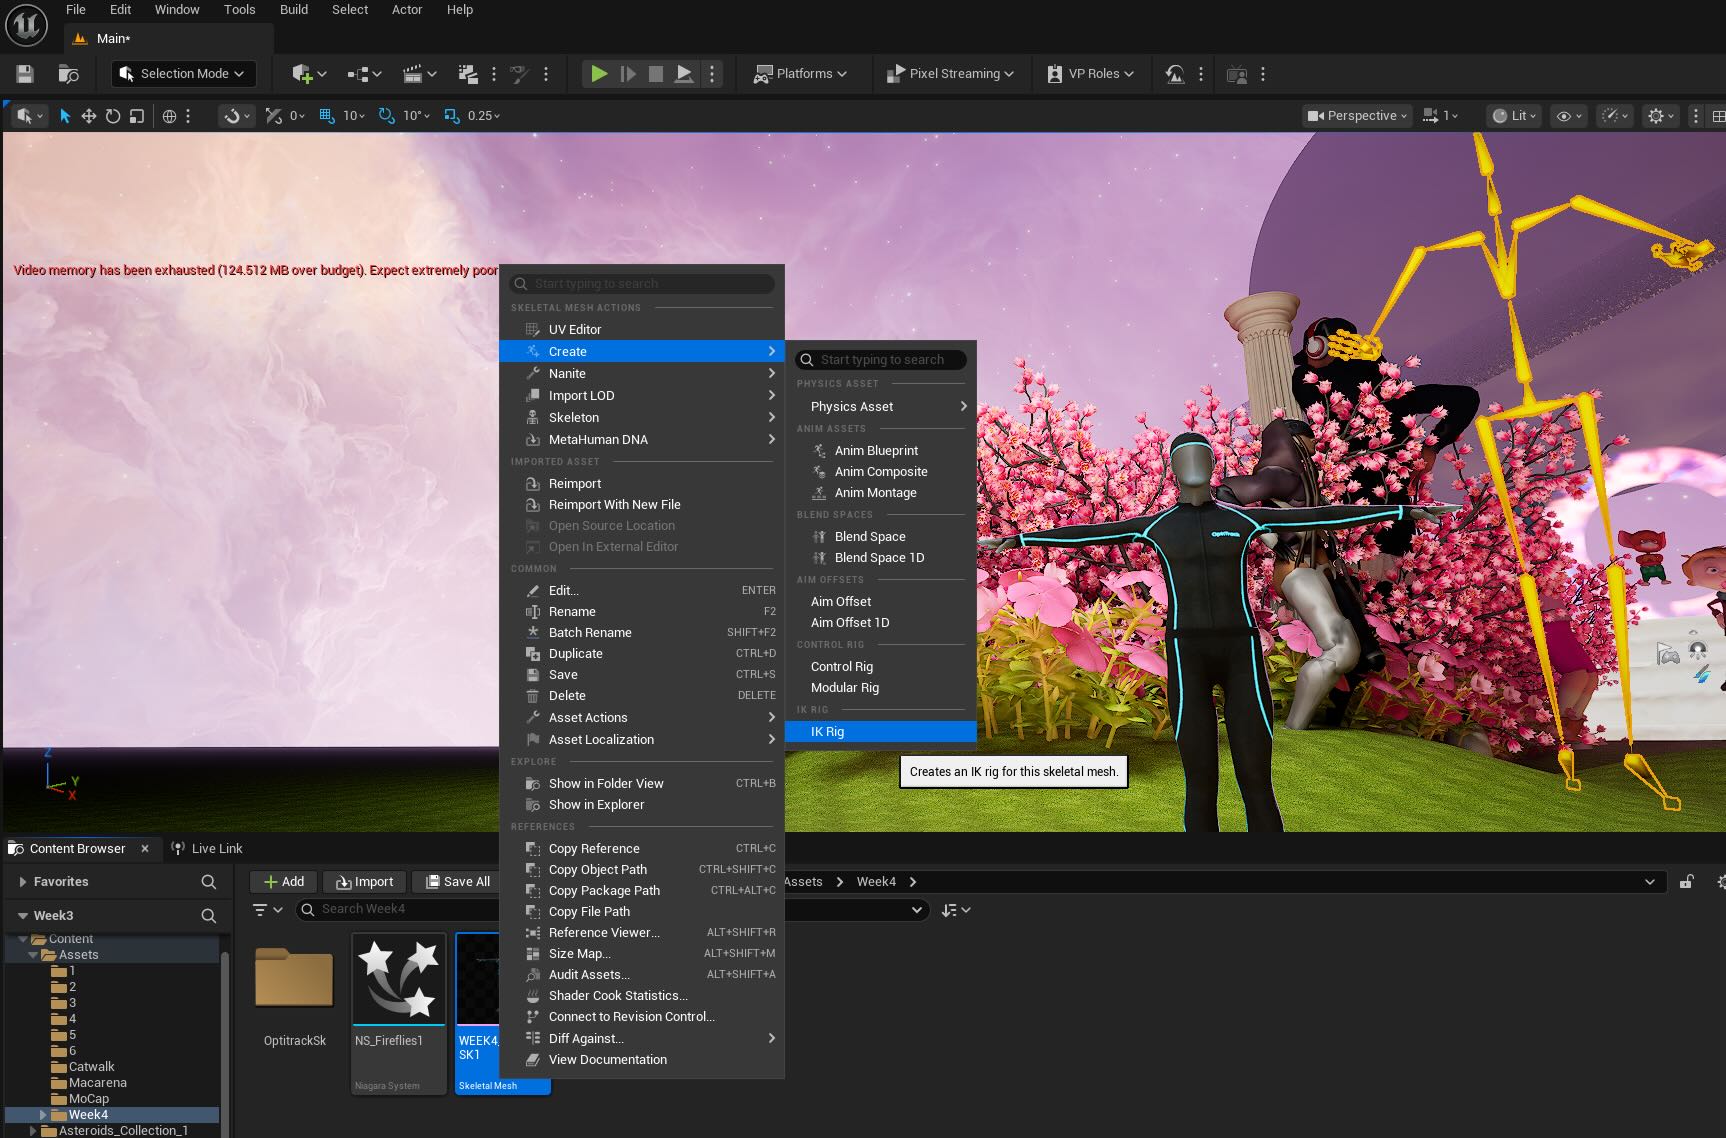Click the Save All button

click(456, 881)
